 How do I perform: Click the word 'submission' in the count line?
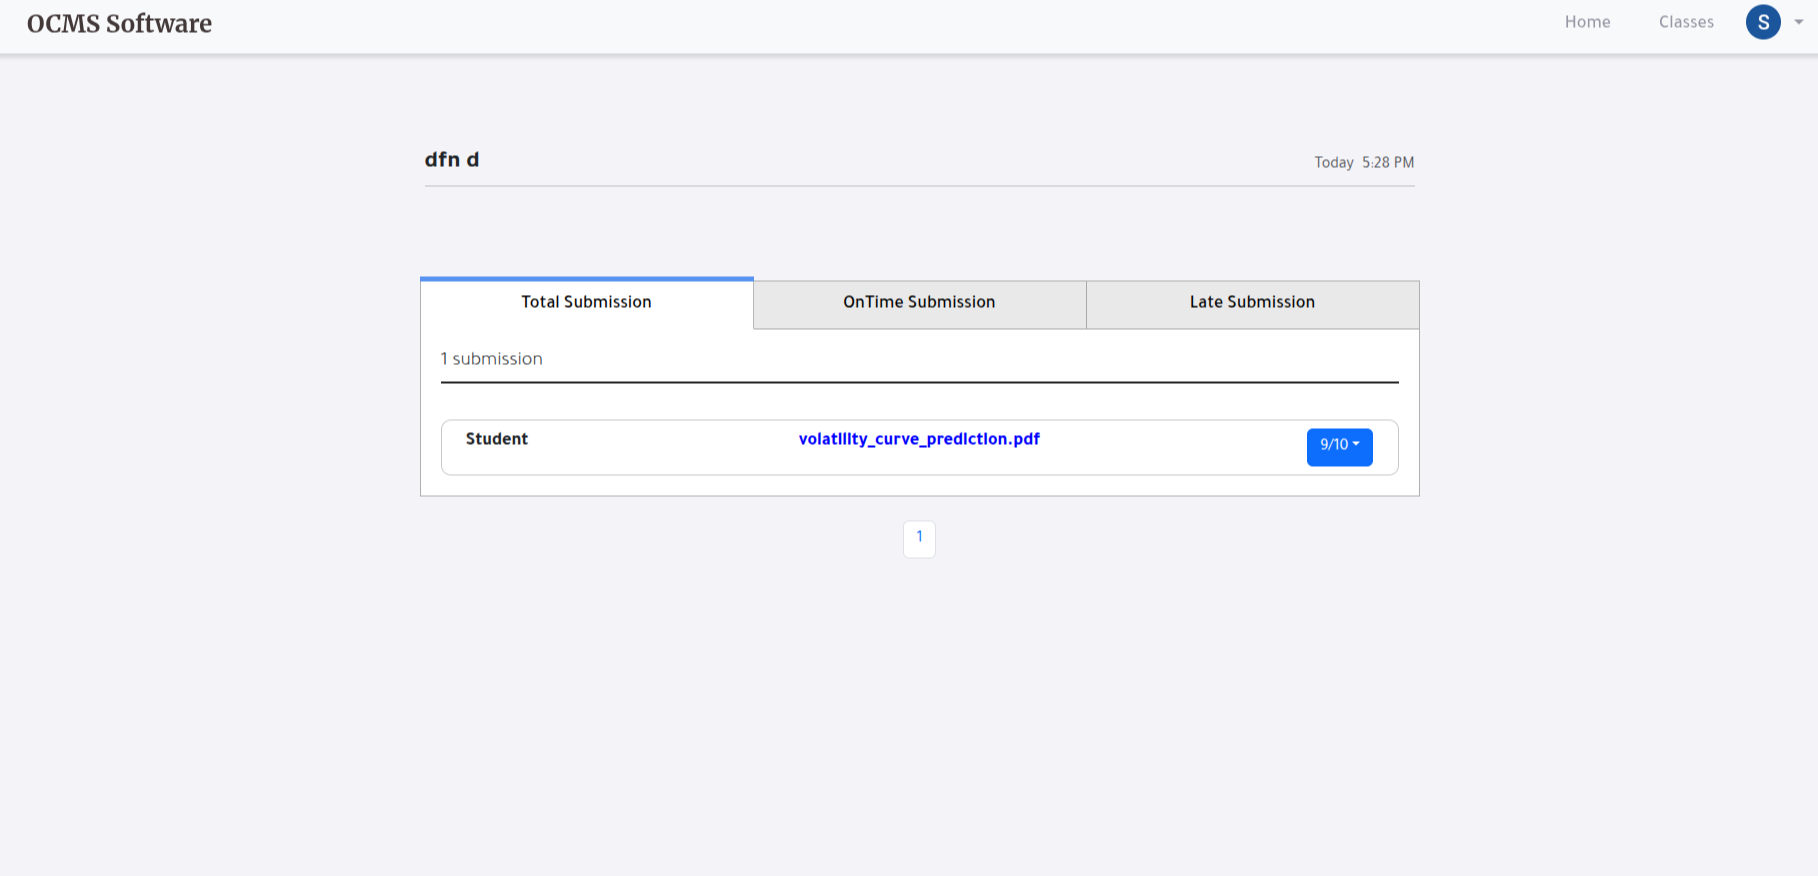coord(497,359)
